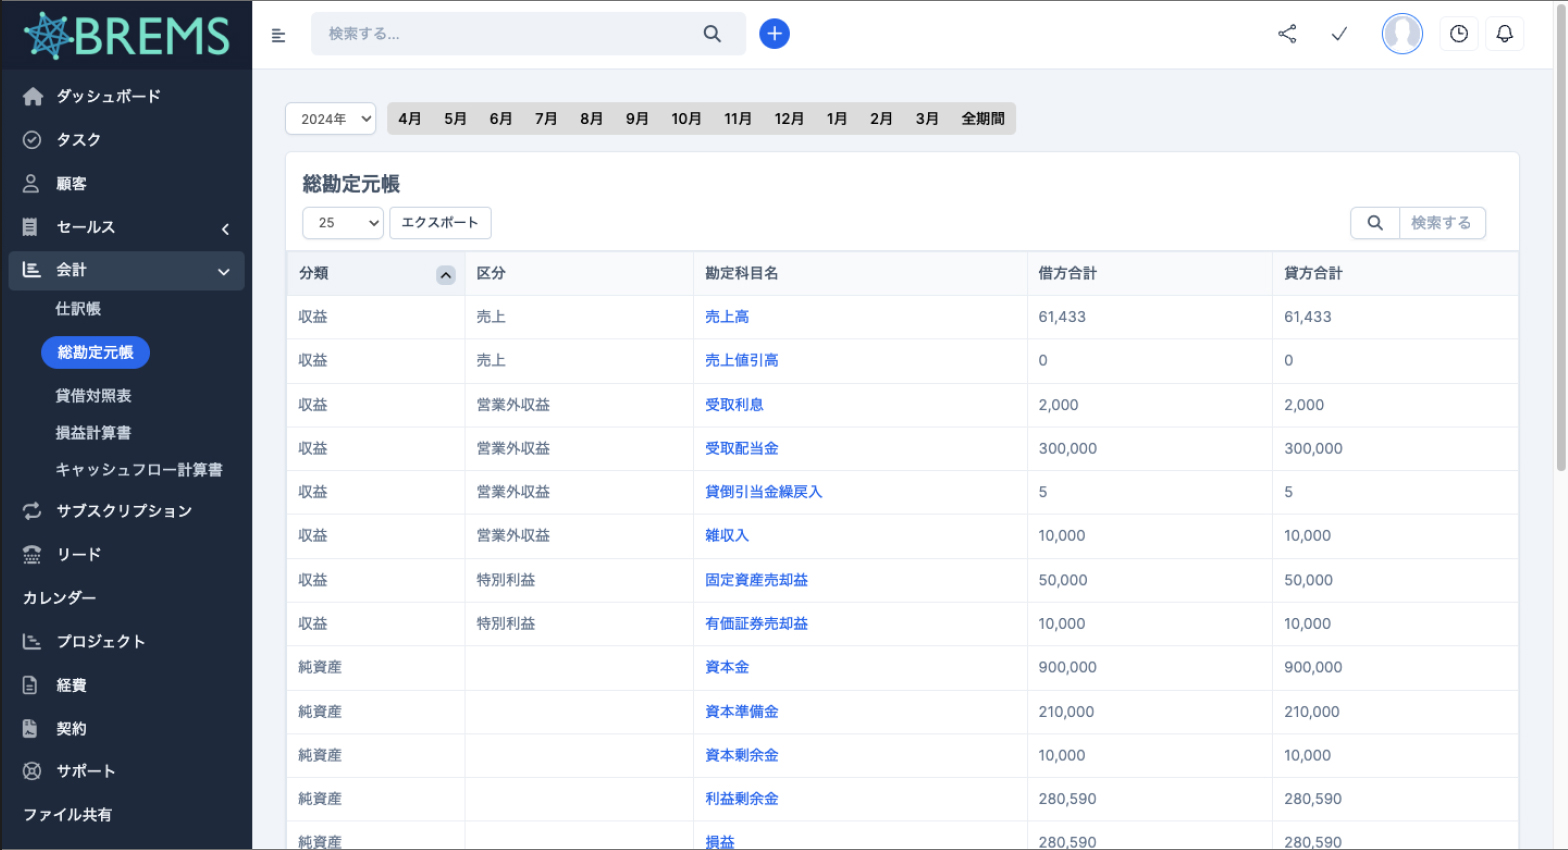The width and height of the screenshot is (1568, 850).
Task: Open the 利益剰余金 account link
Action: pos(742,799)
